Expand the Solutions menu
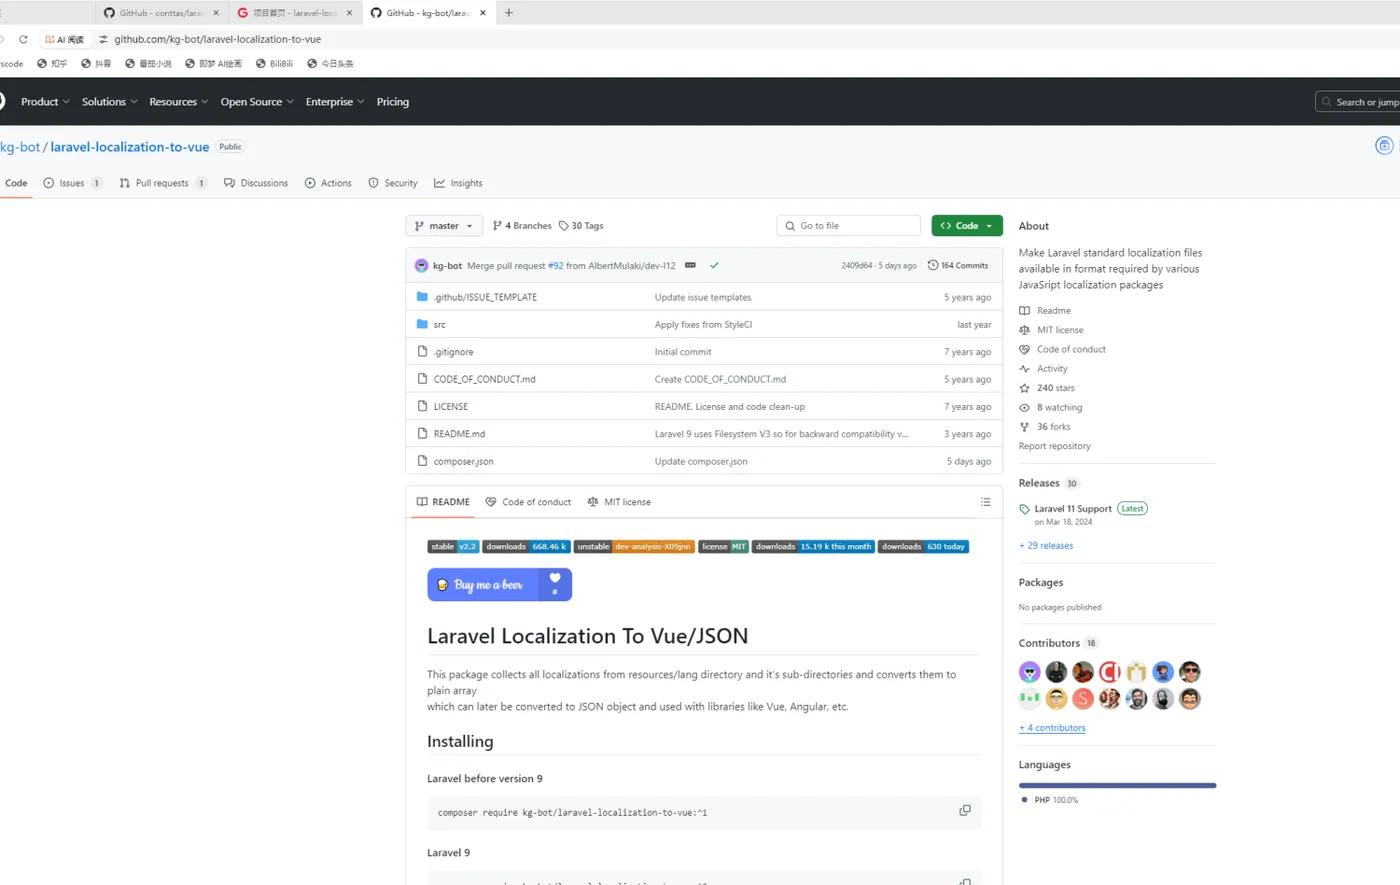Screen dimensions: 1400x885 pyautogui.click(x=110, y=102)
